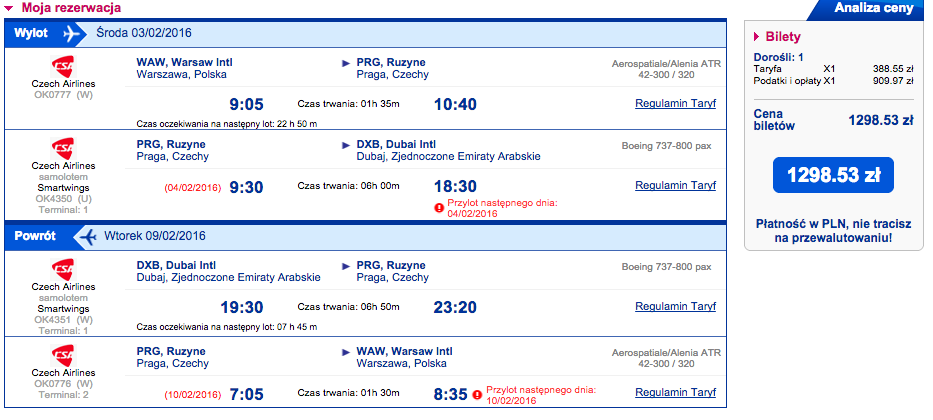Click the Czech Airlines logo for flight OK4351
Image resolution: width=933 pixels, height=420 pixels.
[62, 269]
